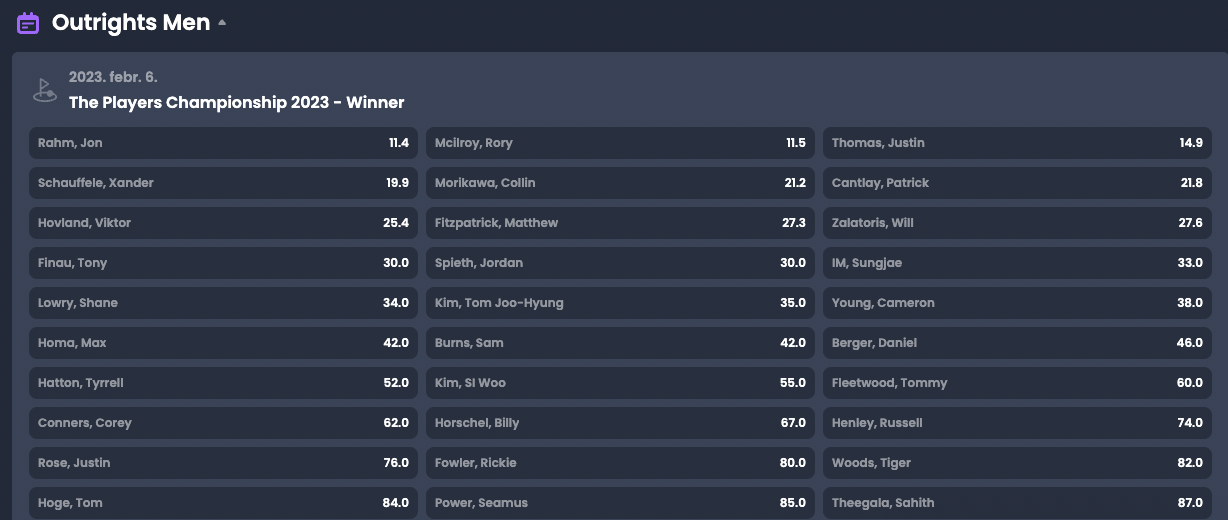This screenshot has height=520, width=1228.
Task: Choose Schauffele, Xander odds 19.9
Action: pos(223,183)
